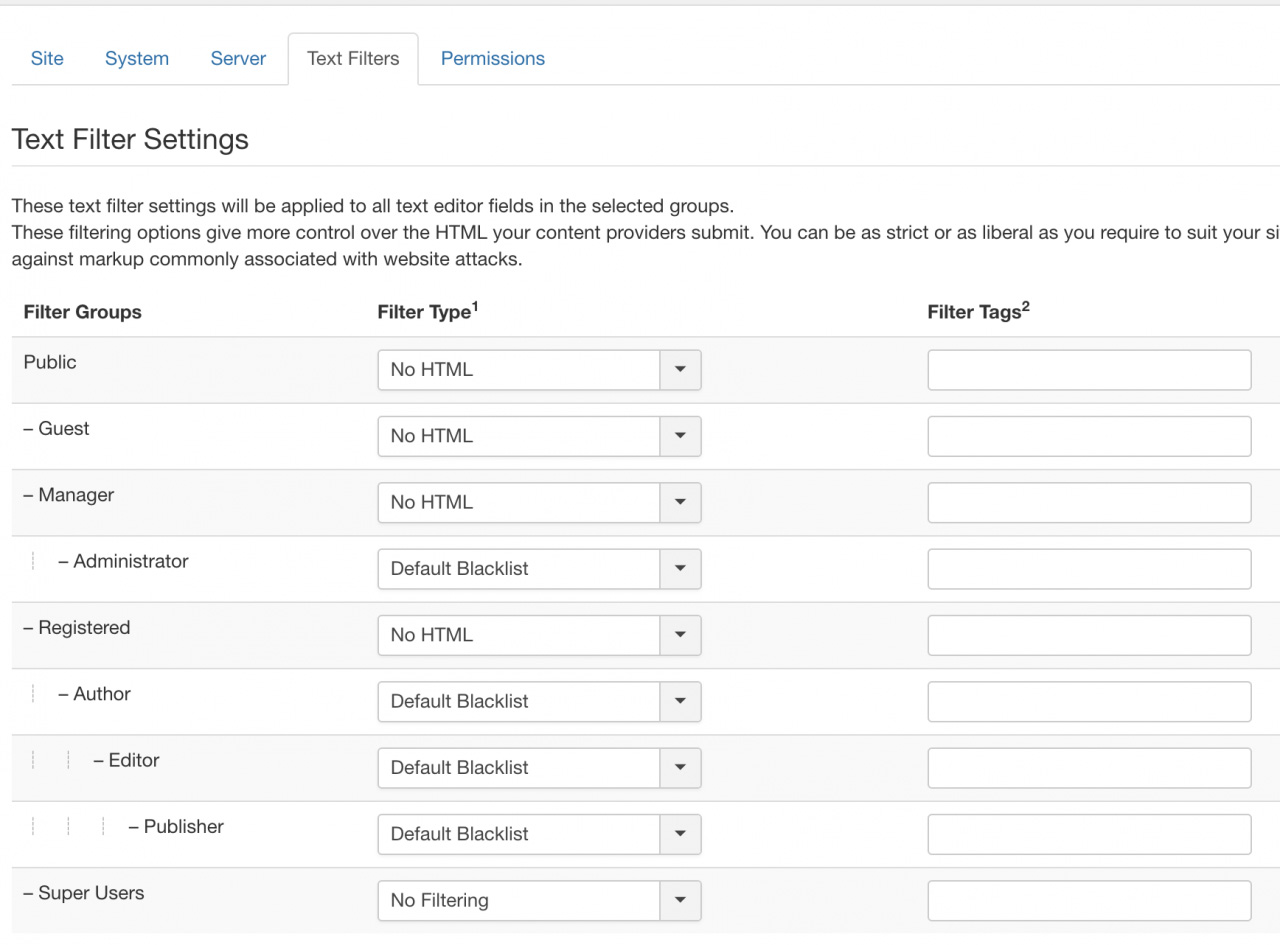Open Registered filter type dropdown
The image size is (1280, 945).
coord(539,635)
